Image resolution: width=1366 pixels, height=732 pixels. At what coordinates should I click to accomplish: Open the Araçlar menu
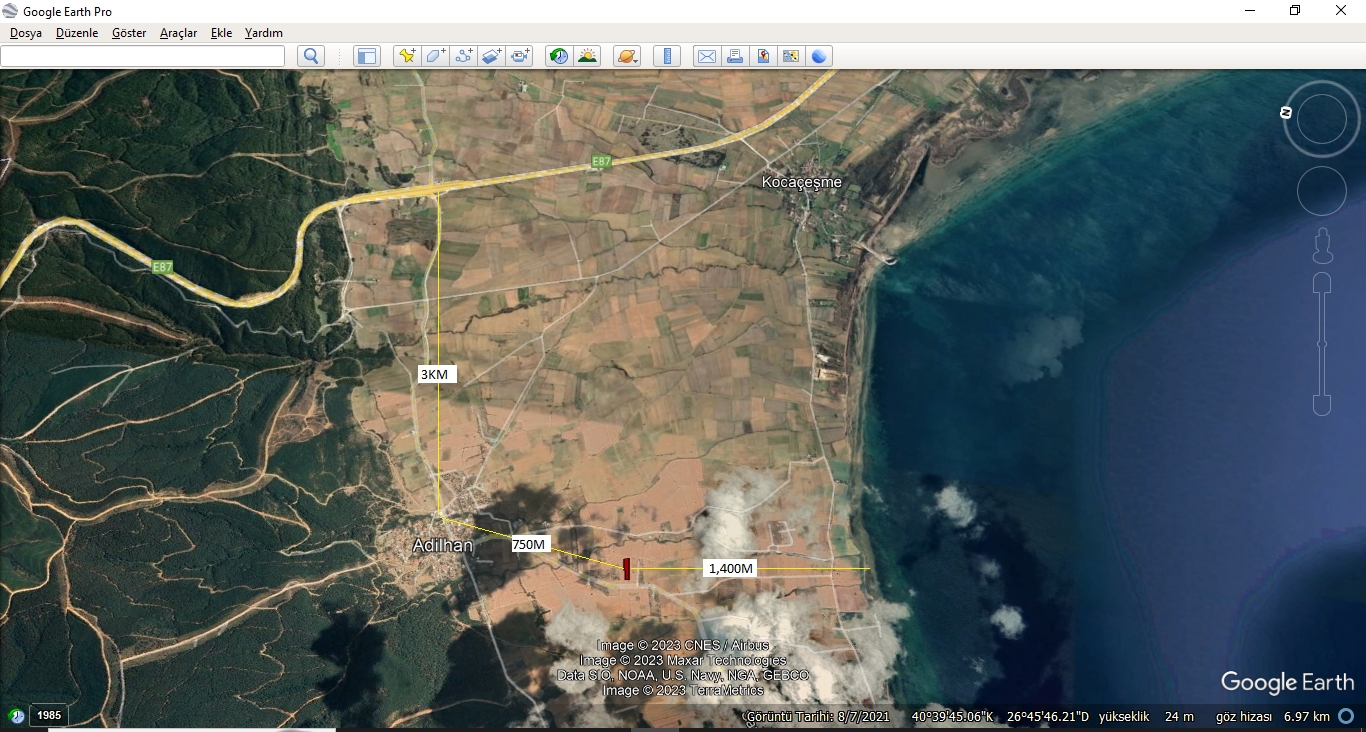pyautogui.click(x=178, y=33)
